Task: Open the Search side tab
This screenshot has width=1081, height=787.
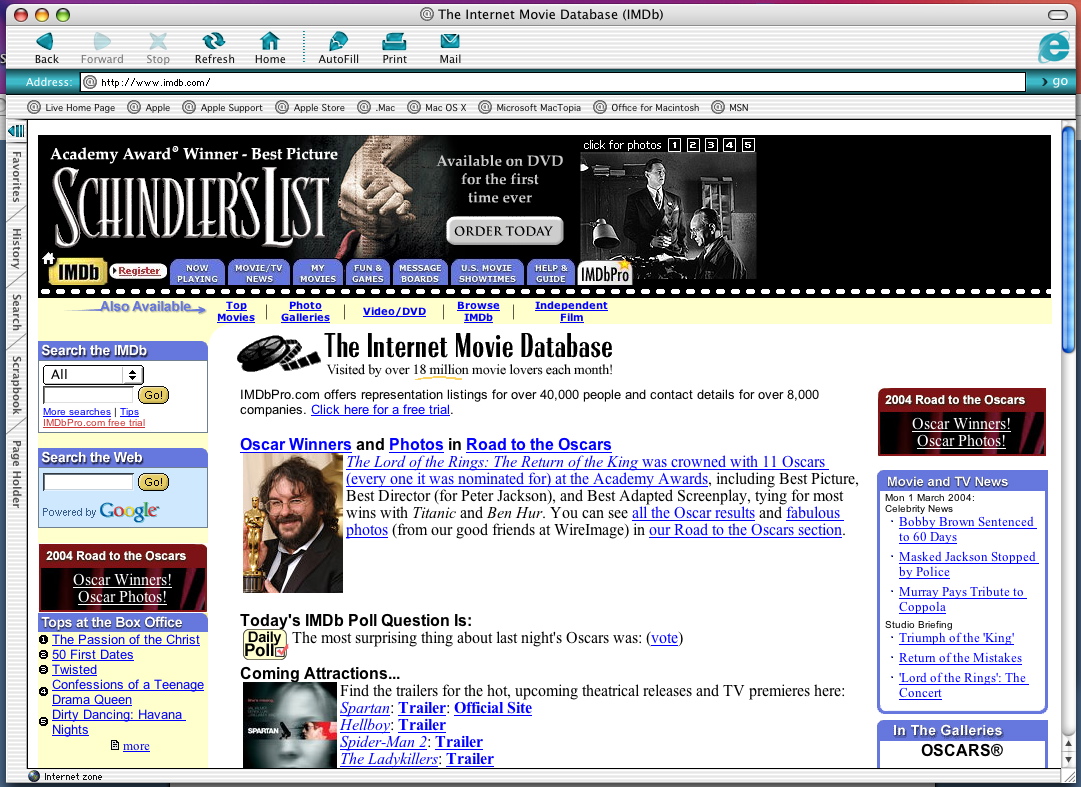Action: (x=16, y=312)
